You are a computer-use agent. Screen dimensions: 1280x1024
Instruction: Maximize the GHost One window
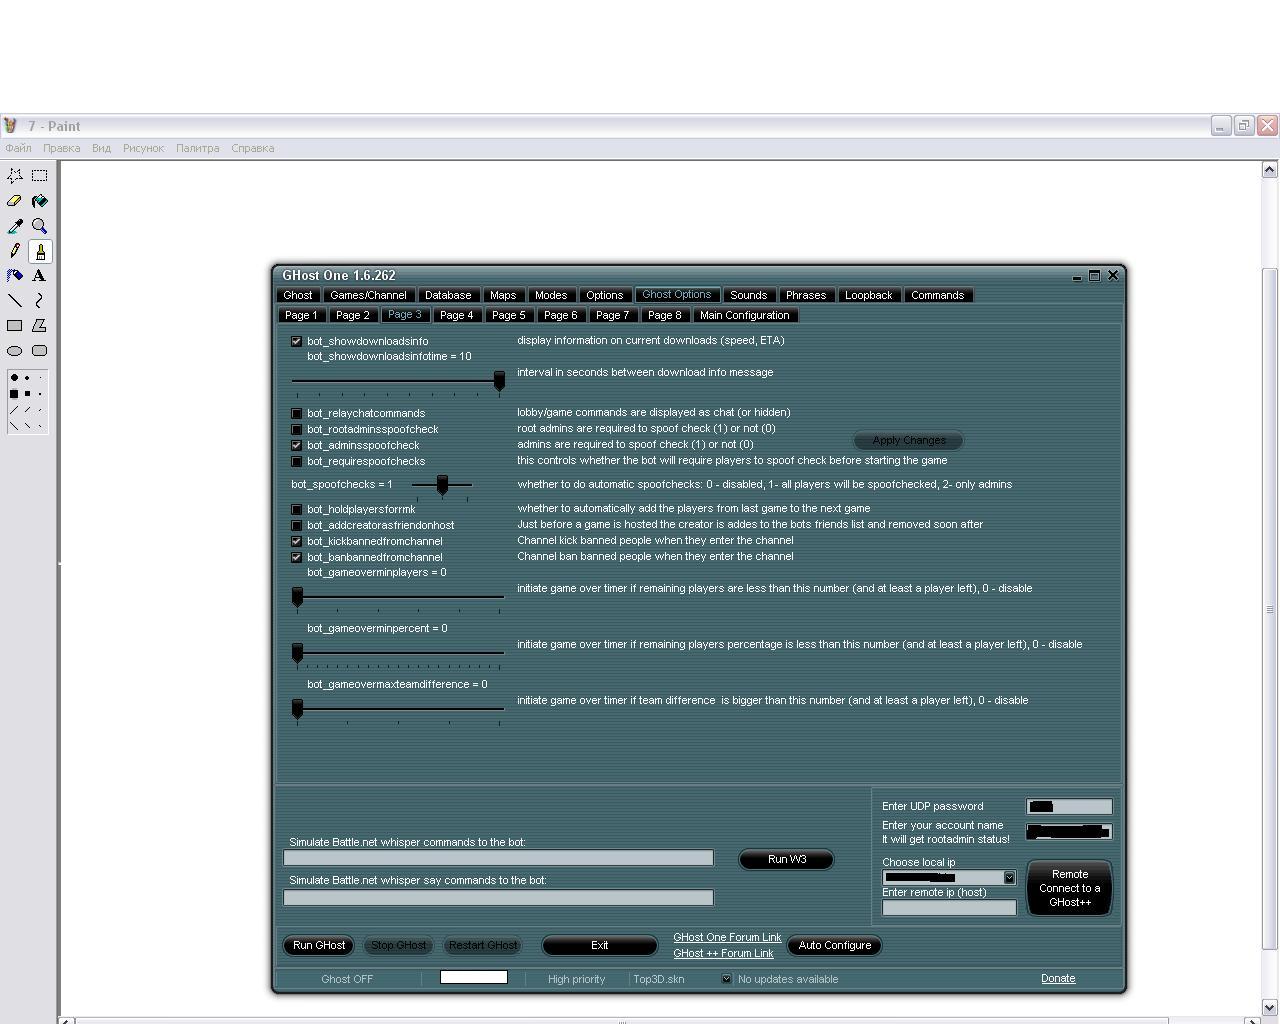pos(1095,276)
